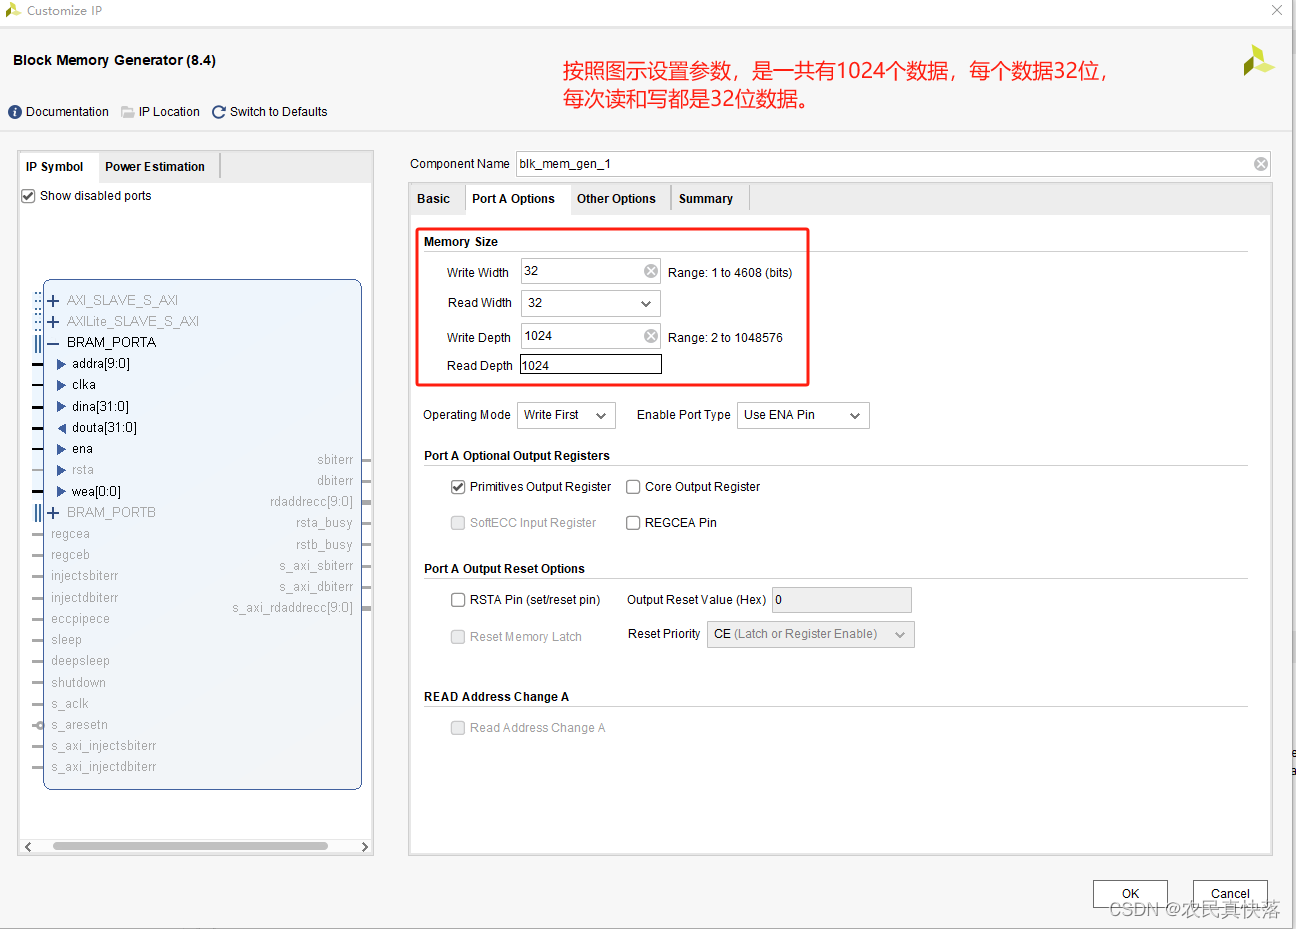Screen dimensions: 1296x929
Task: Uncheck Primitives Output Register
Action: pyautogui.click(x=458, y=487)
